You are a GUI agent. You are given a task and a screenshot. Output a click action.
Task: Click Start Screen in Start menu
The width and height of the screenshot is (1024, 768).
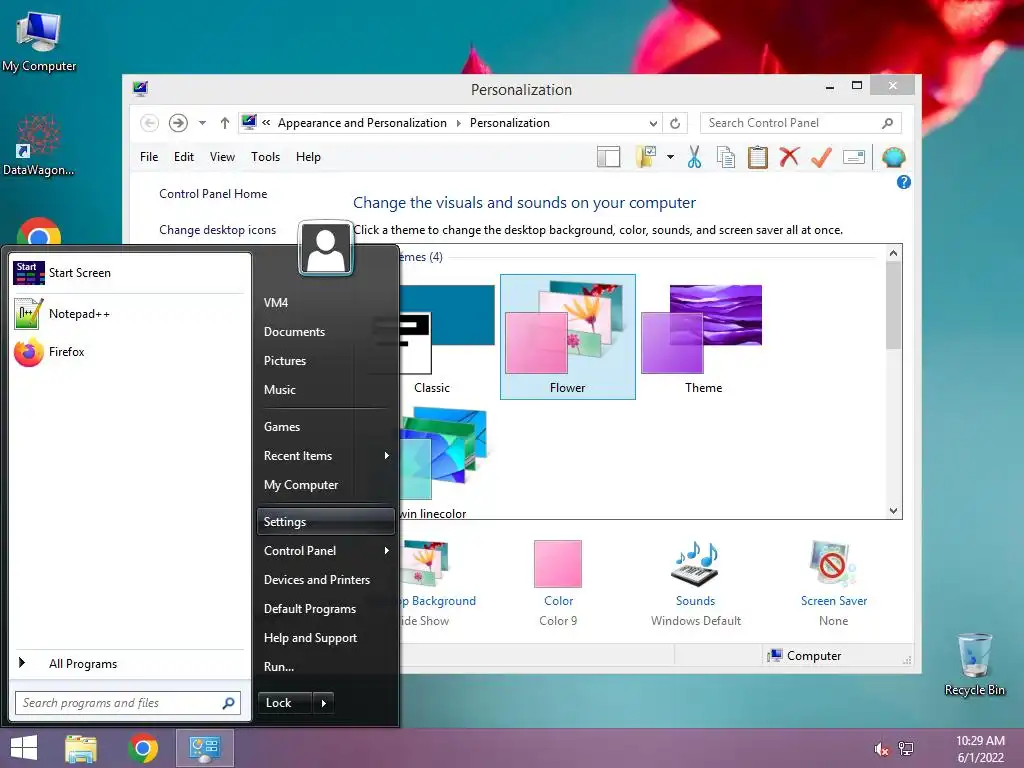[128, 273]
